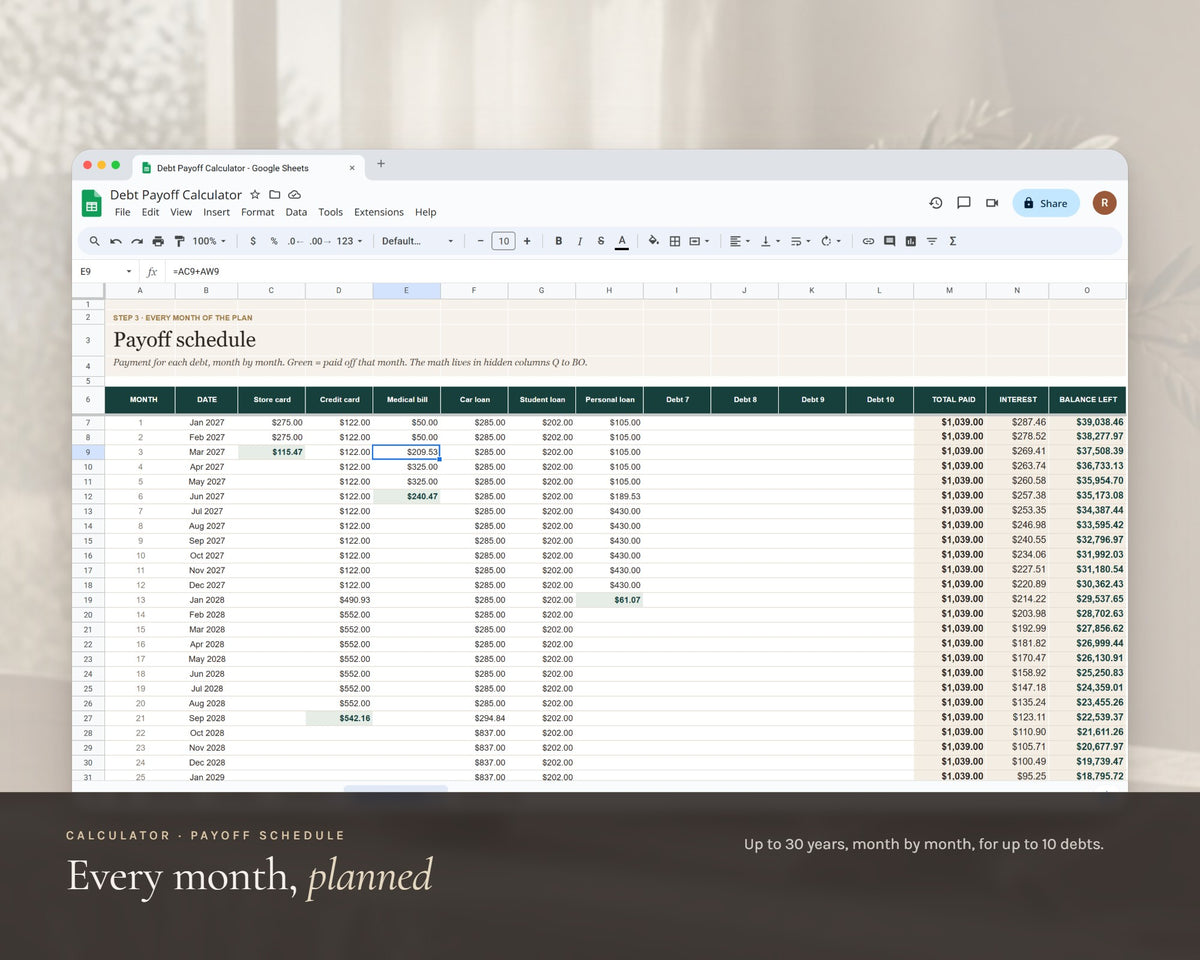Format cell as percent

(273, 241)
